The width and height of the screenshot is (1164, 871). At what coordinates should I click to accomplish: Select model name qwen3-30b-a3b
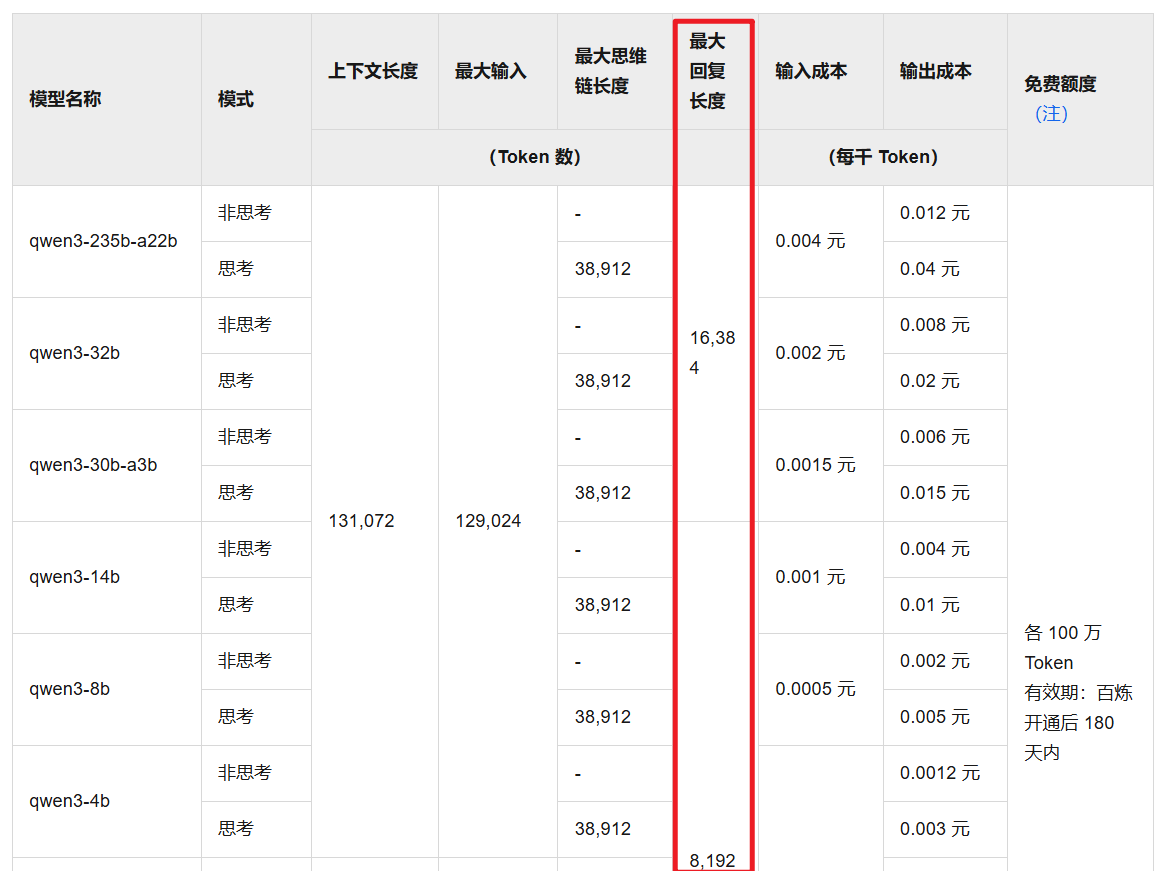coord(93,466)
